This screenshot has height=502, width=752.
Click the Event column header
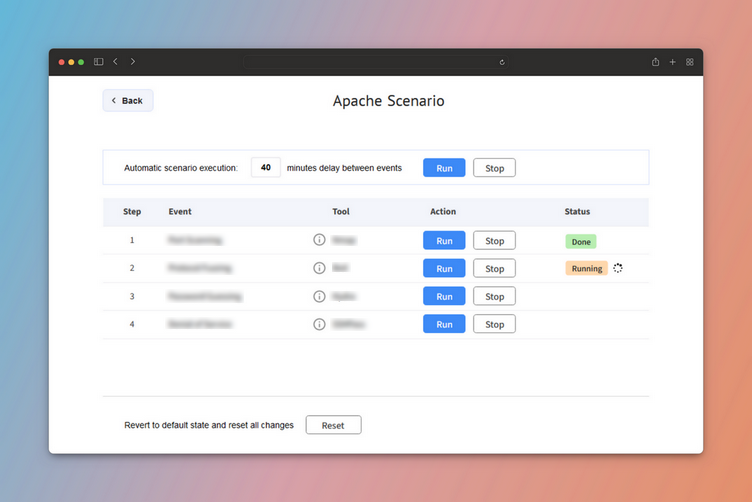[x=180, y=211]
